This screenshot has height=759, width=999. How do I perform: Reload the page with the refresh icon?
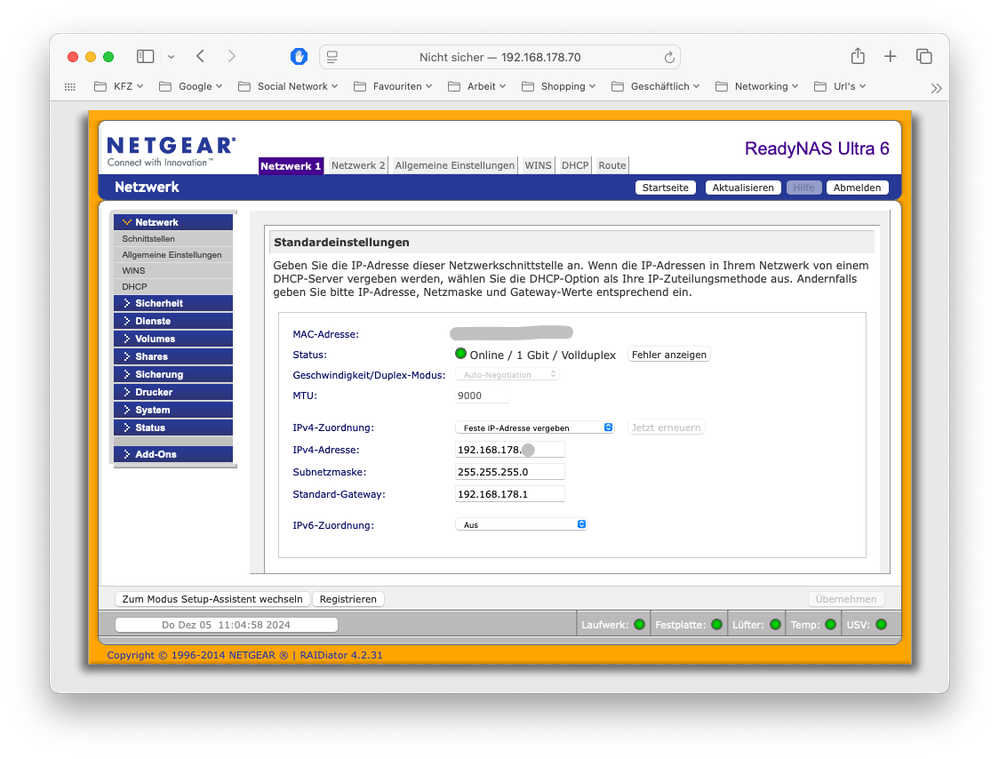tap(669, 57)
